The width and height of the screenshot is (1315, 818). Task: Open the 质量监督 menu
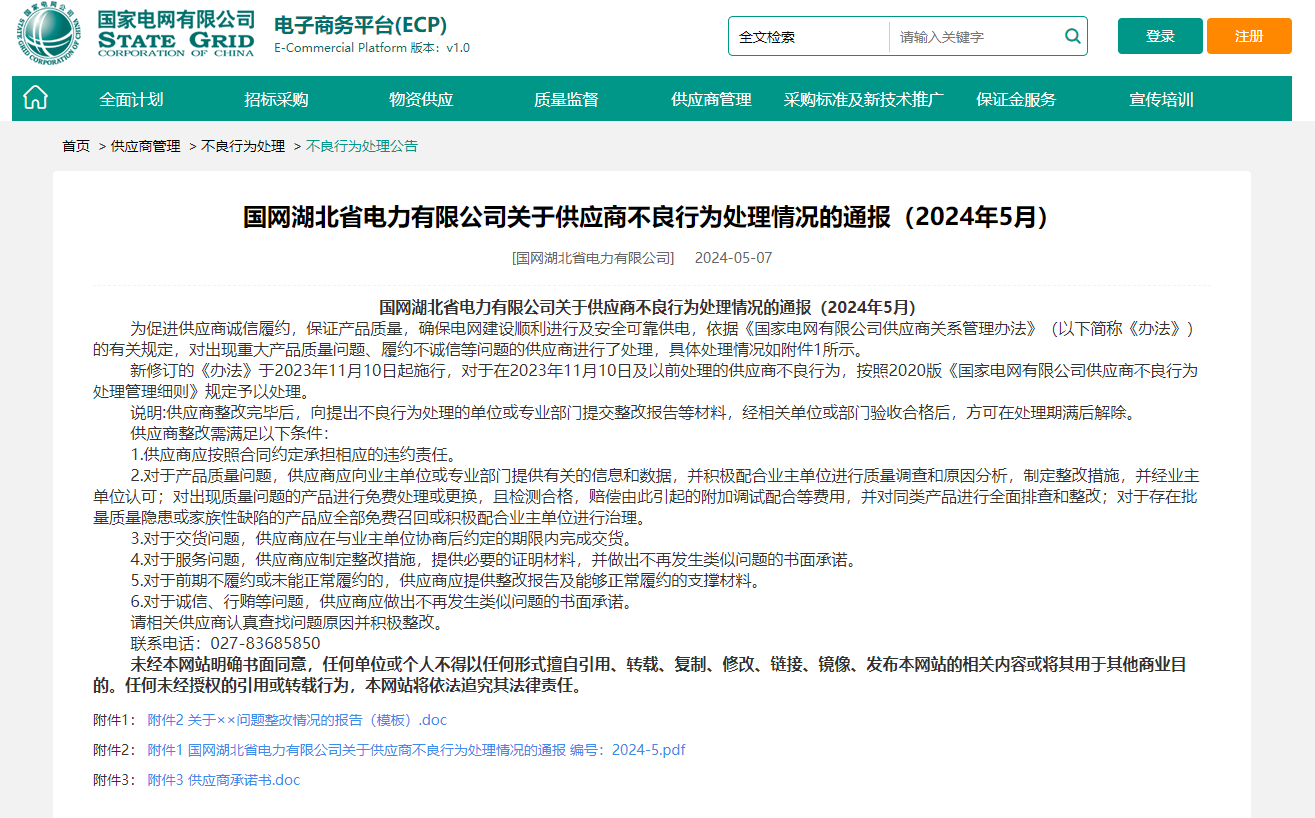click(x=566, y=99)
